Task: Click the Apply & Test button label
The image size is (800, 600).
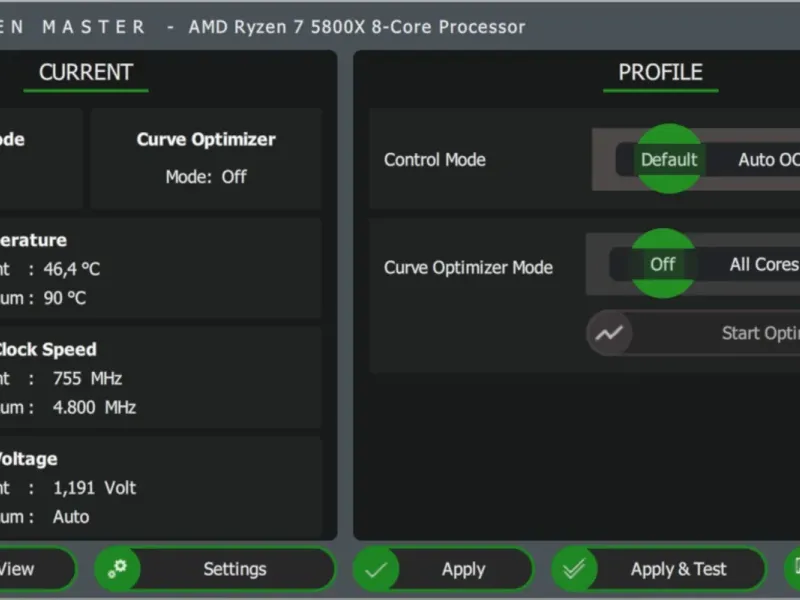Action: tap(679, 569)
